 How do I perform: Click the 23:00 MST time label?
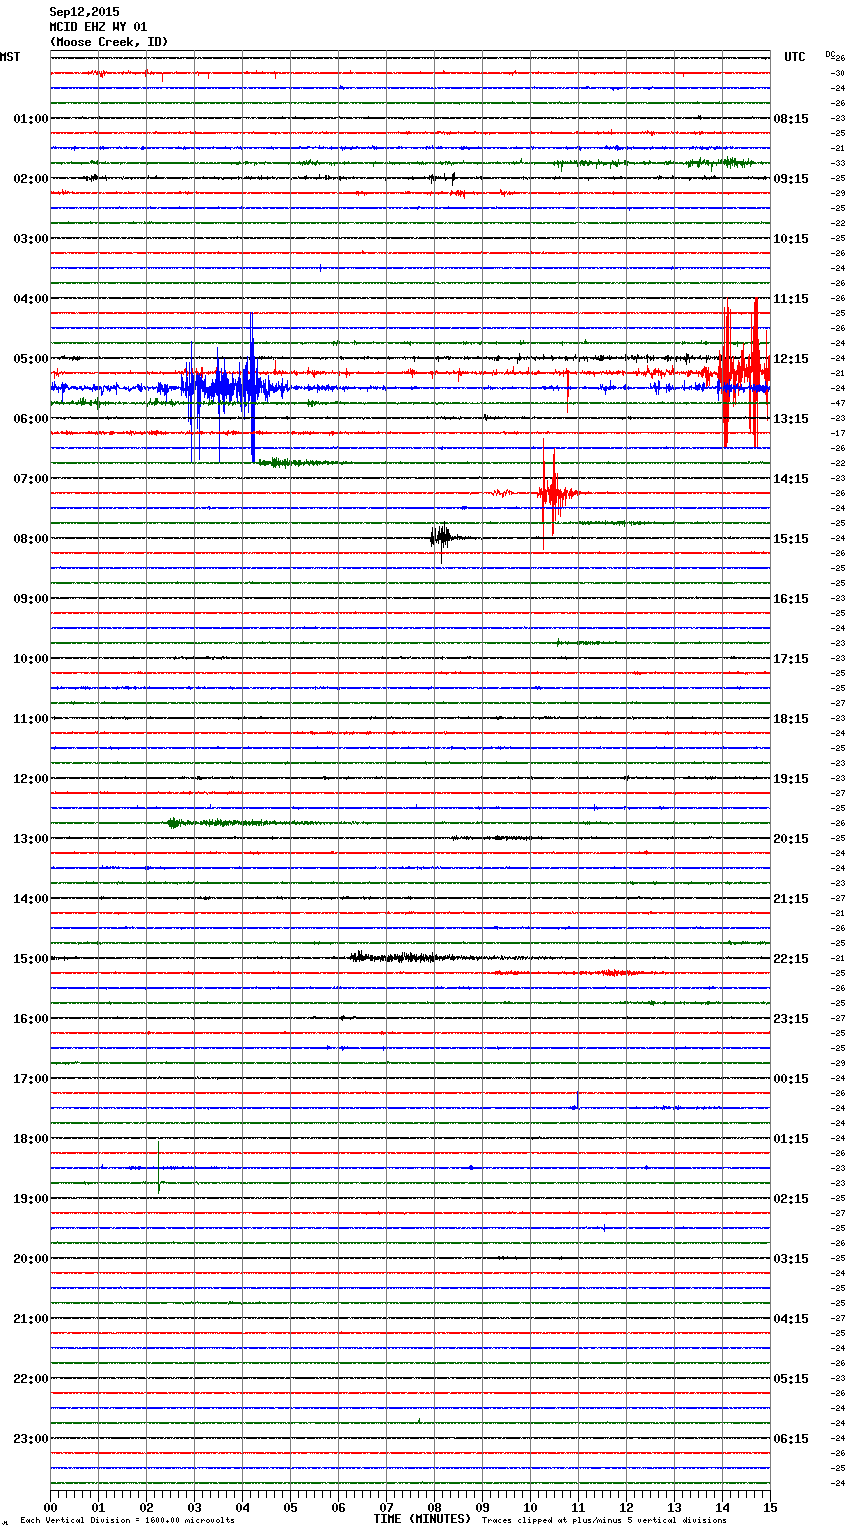(x=30, y=1439)
